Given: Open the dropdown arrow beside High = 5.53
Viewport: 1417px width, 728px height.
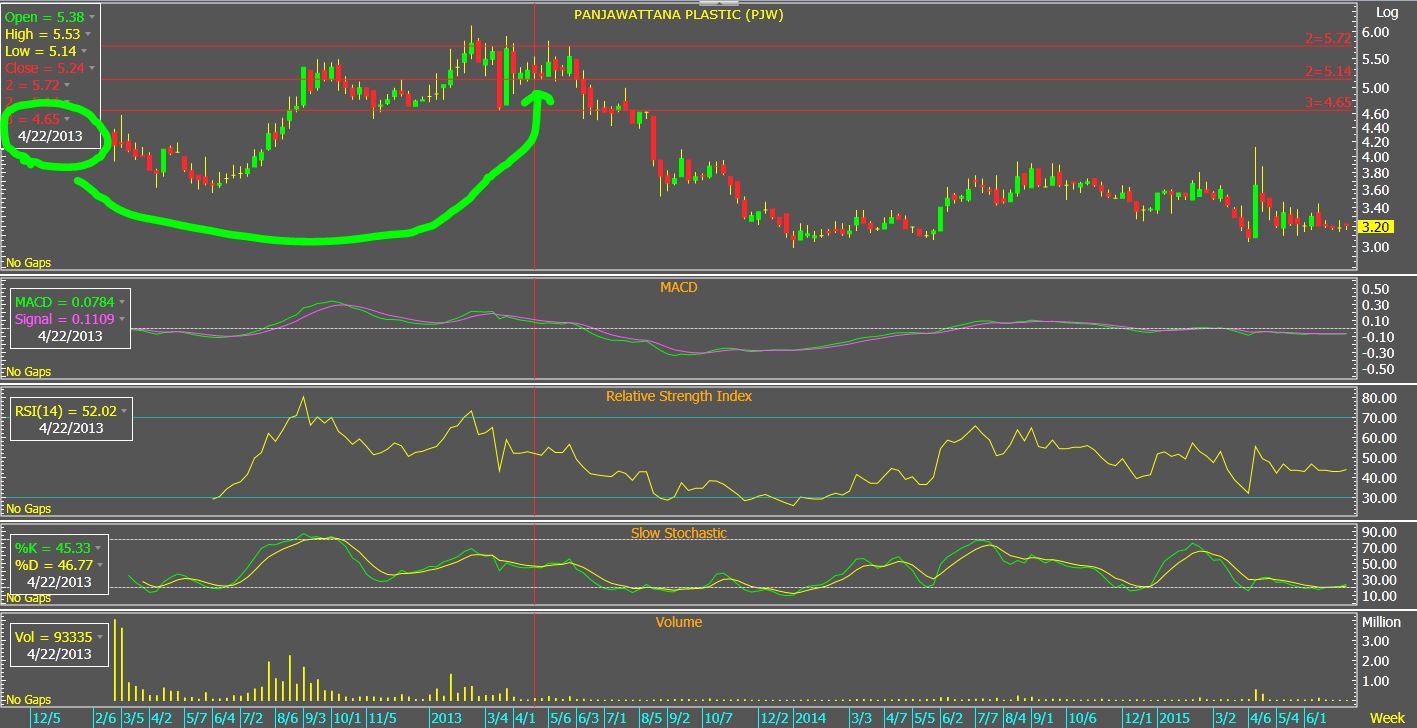Looking at the screenshot, I should click(87, 35).
